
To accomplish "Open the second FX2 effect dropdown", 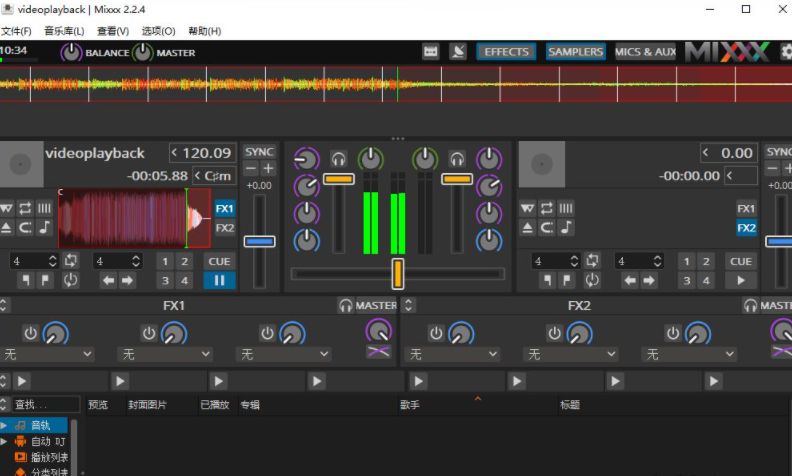I will pyautogui.click(x=571, y=354).
